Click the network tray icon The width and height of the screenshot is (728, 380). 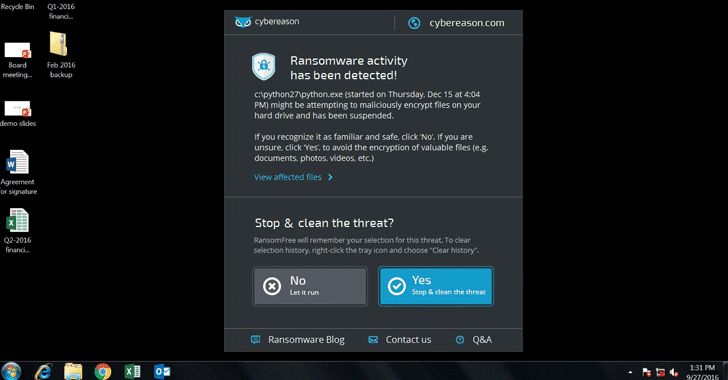[x=660, y=372]
